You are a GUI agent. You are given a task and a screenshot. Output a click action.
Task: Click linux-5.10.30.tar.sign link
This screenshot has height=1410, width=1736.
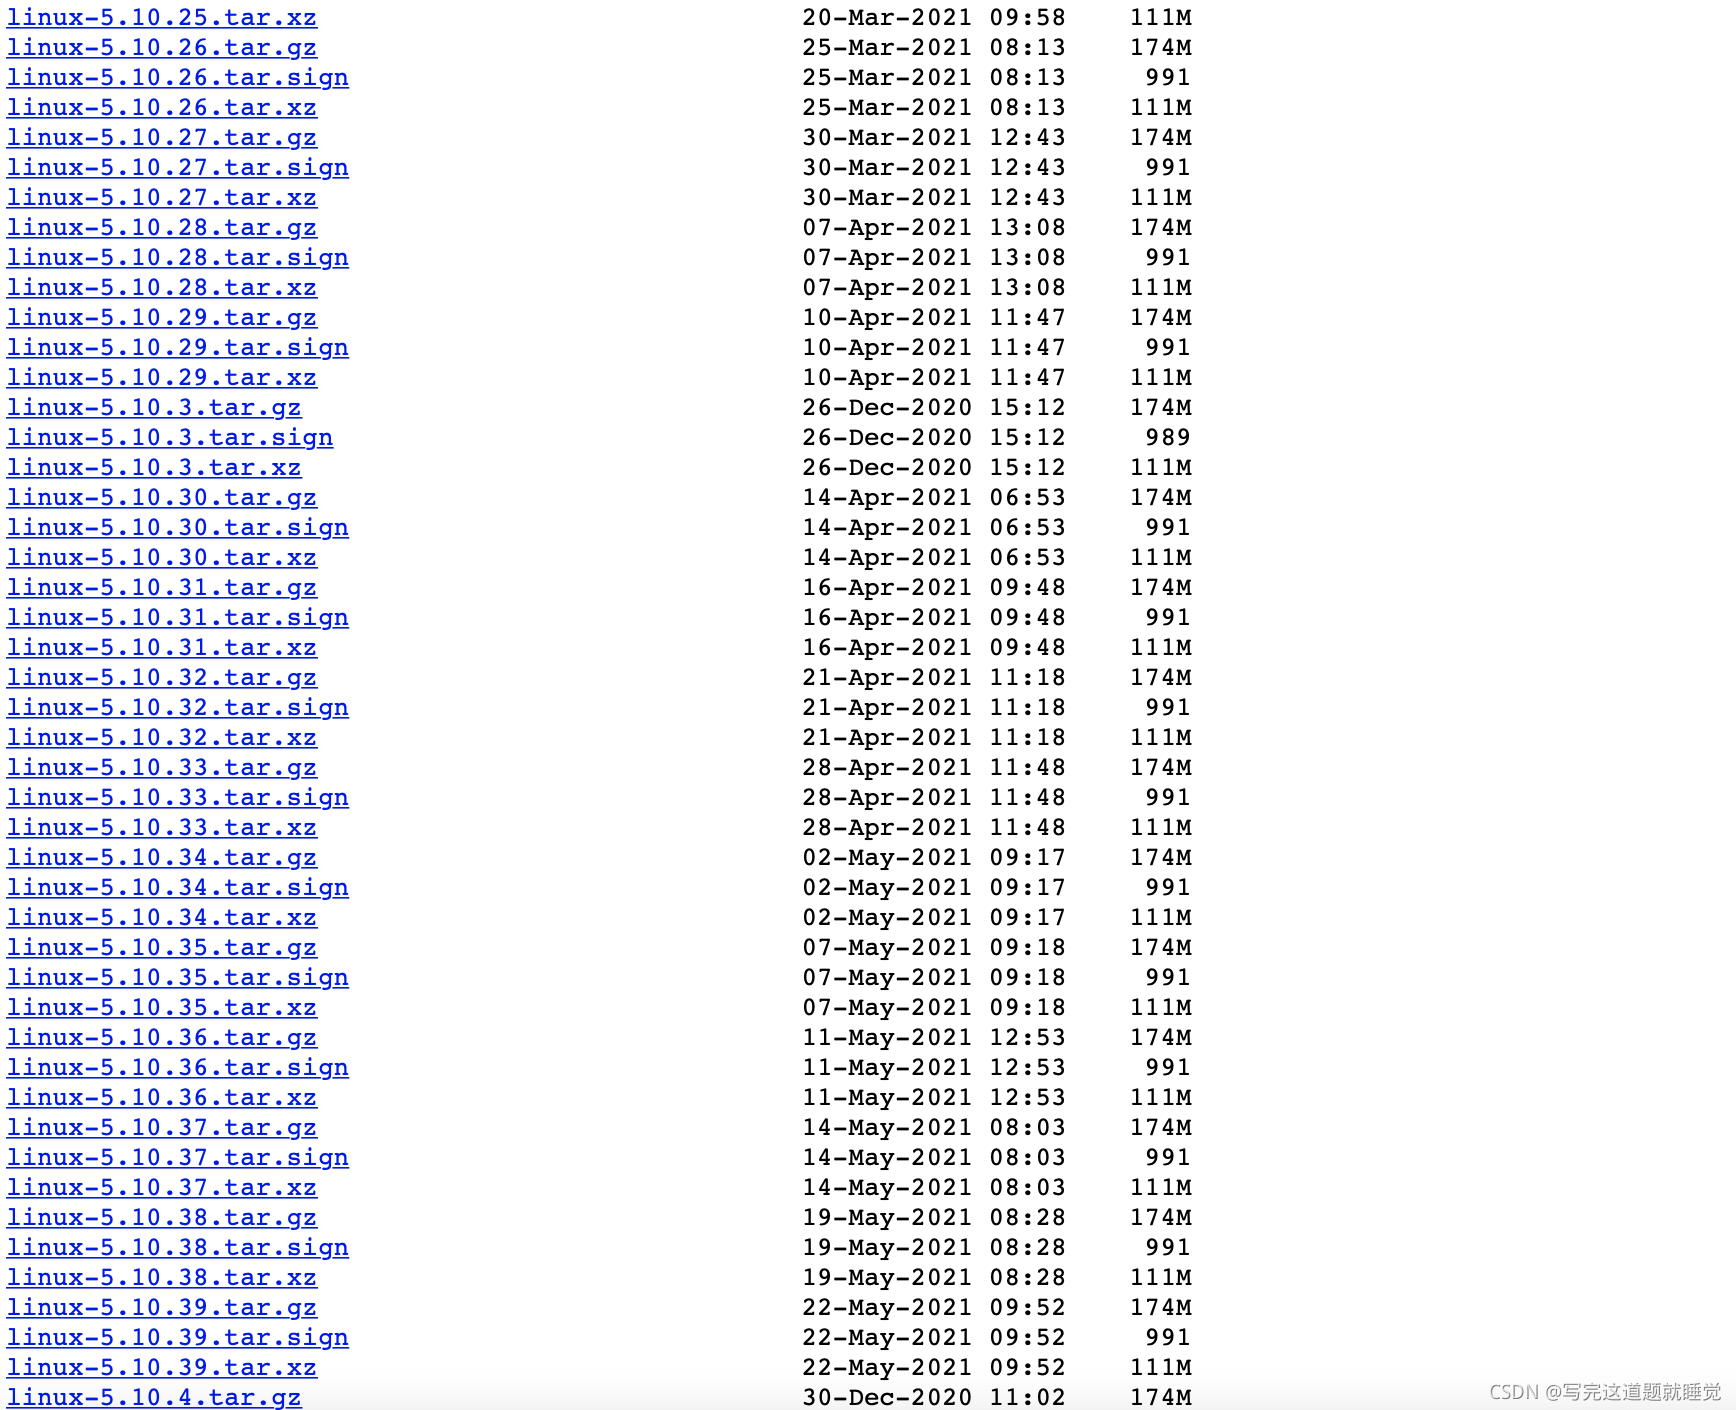178,528
